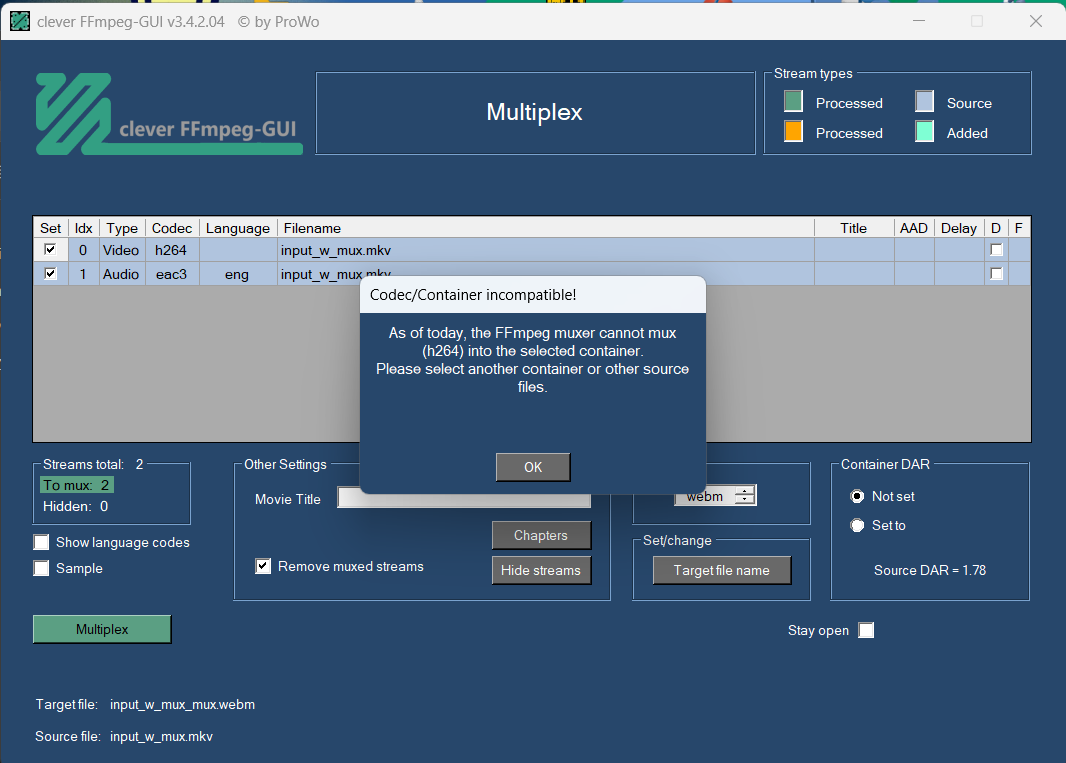Click the Language column header

[x=238, y=228]
